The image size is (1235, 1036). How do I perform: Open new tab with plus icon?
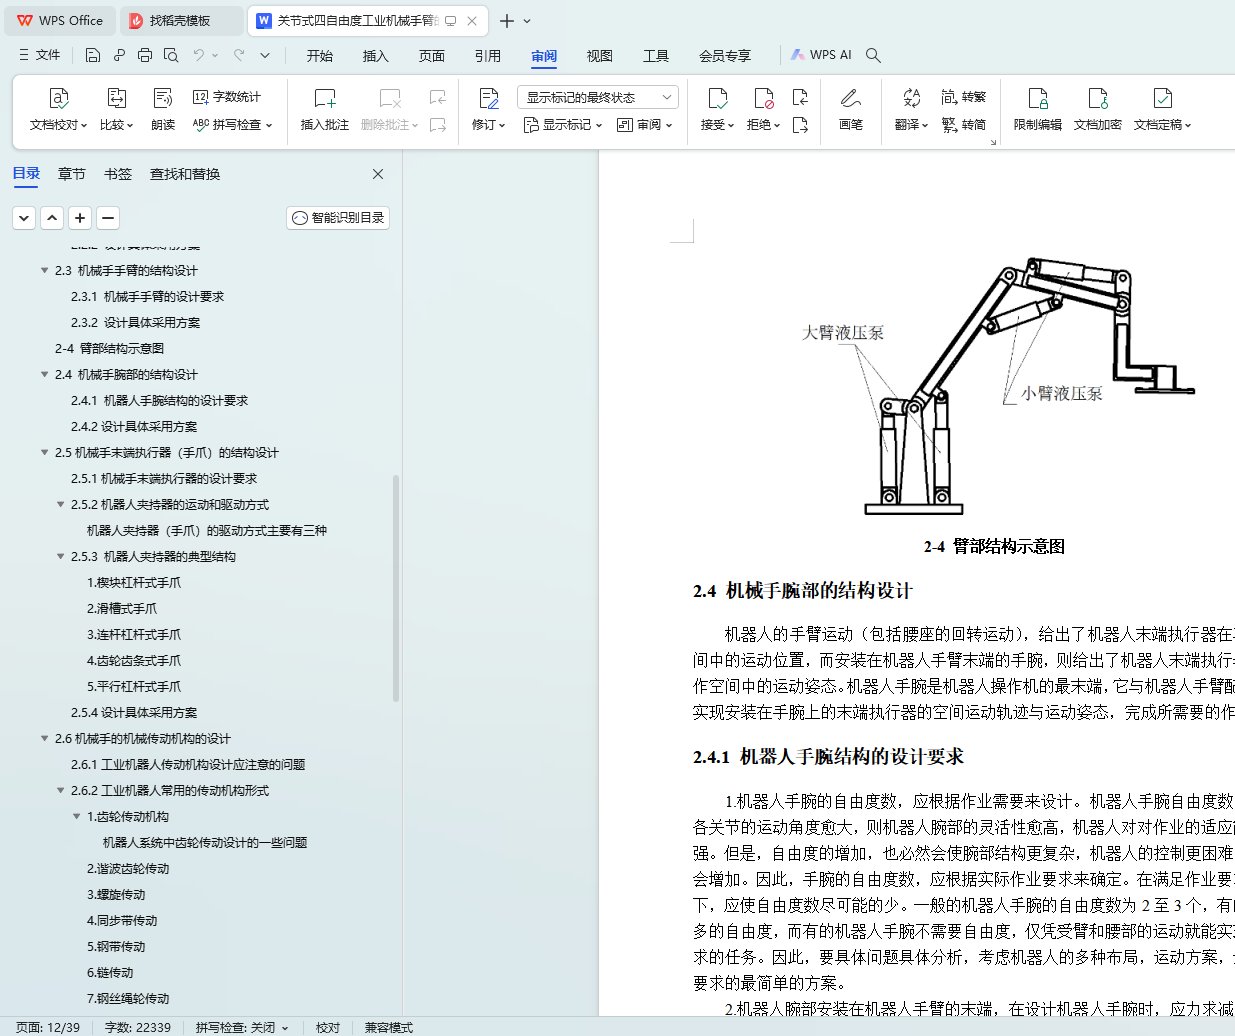(507, 21)
